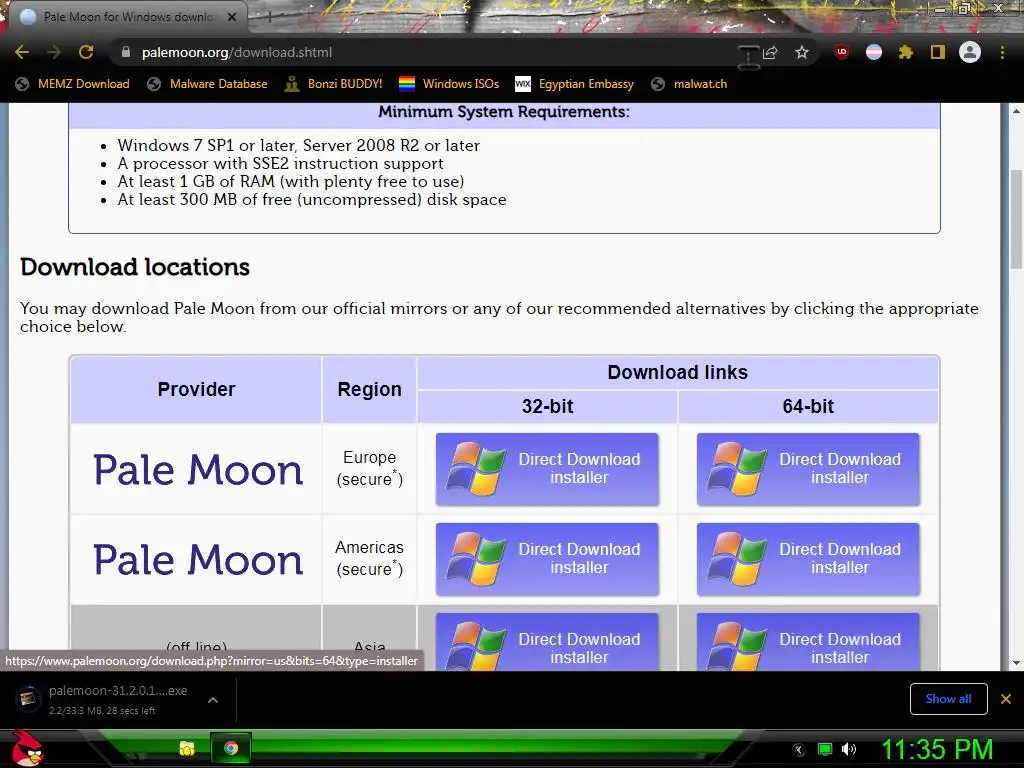This screenshot has height=768, width=1024.
Task: Toggle the browser side panel icon
Action: click(938, 52)
